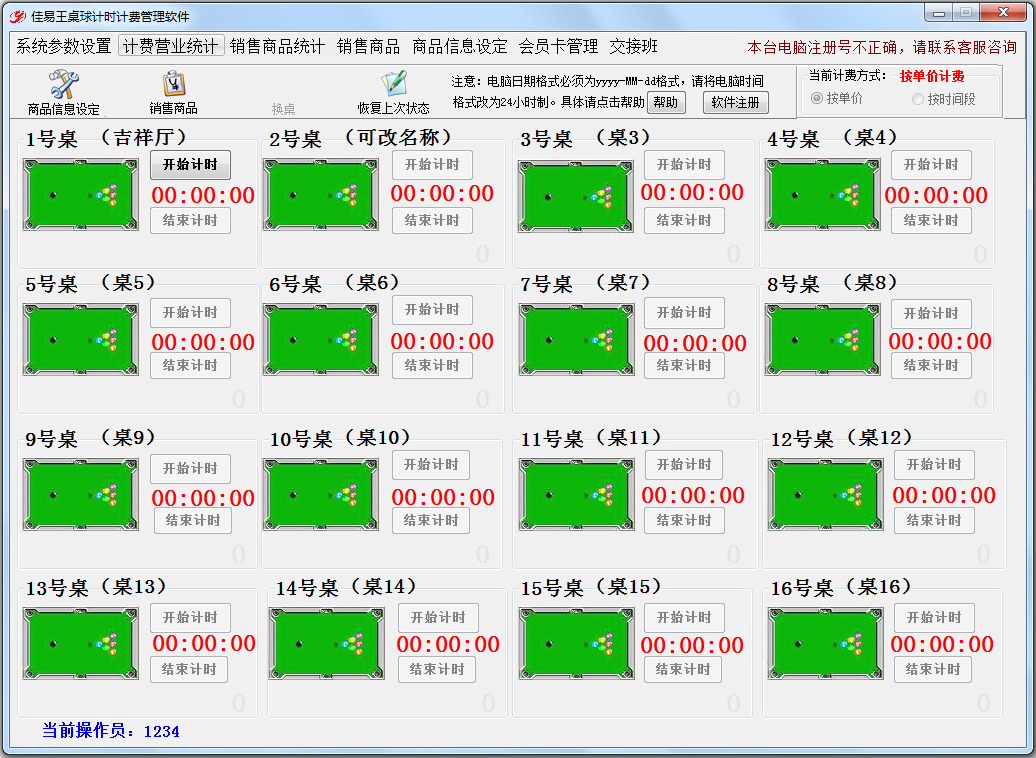Click 开始计时 for 4号桌
This screenshot has width=1036, height=758.
[931, 165]
